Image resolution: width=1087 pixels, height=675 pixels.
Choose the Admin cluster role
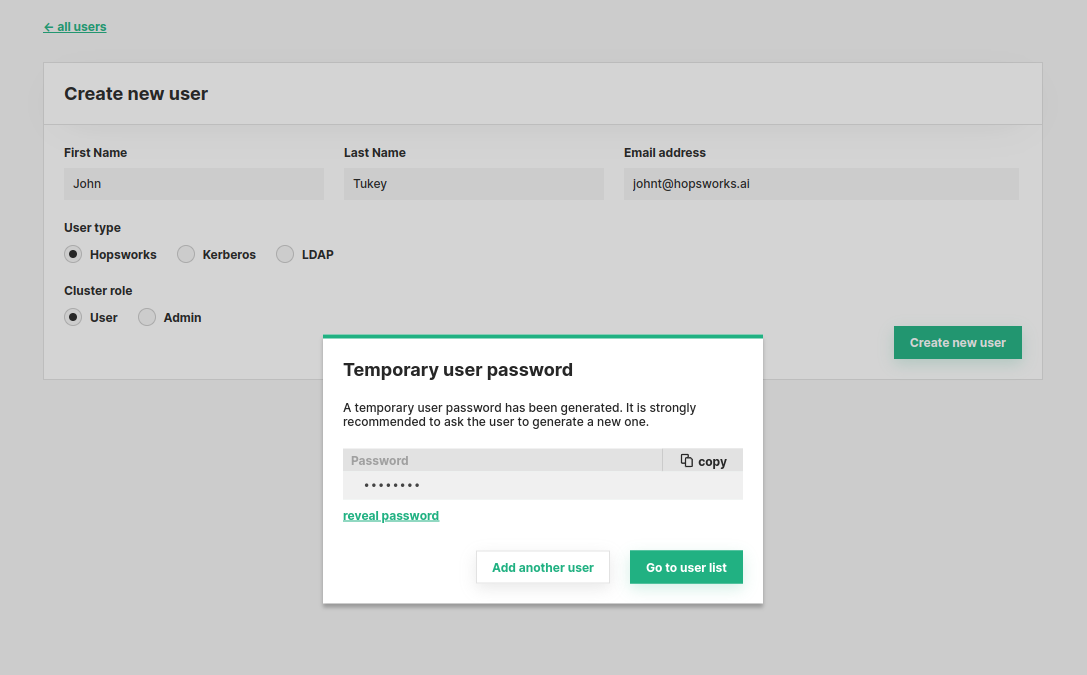pyautogui.click(x=146, y=317)
